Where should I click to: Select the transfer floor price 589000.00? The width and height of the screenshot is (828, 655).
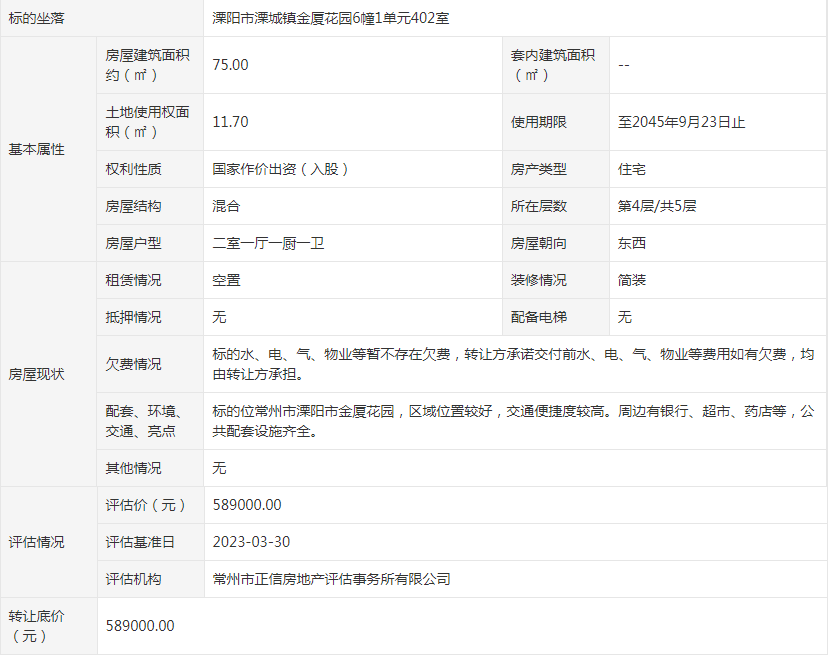tap(140, 626)
